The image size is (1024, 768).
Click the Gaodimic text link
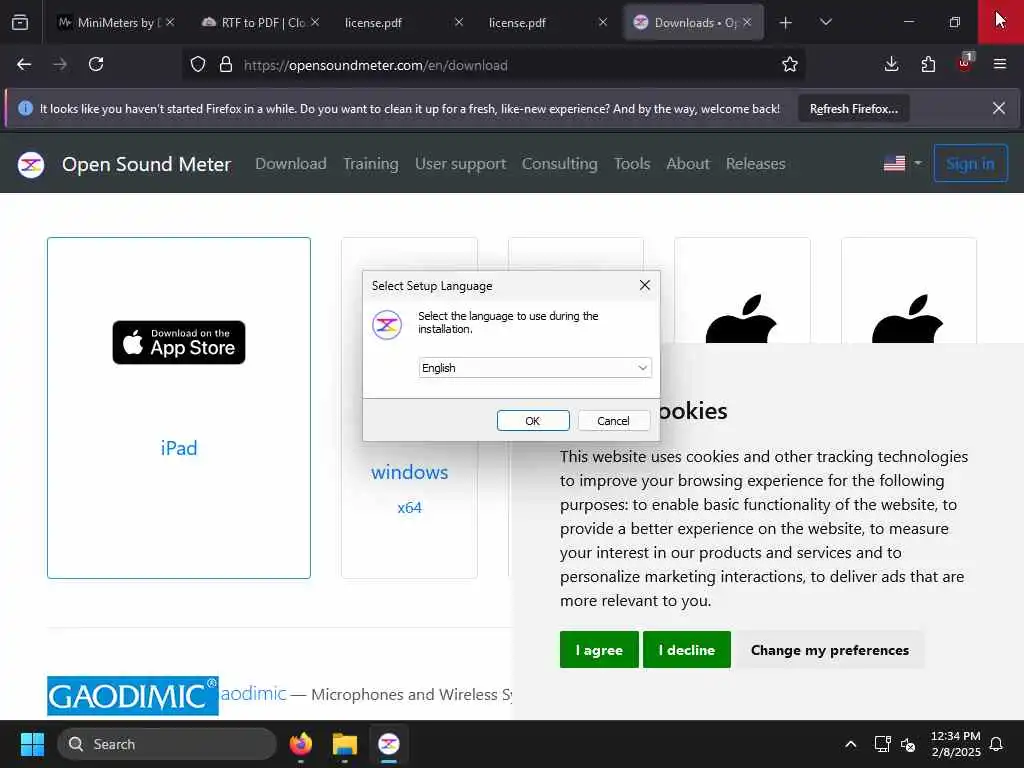[x=253, y=693]
